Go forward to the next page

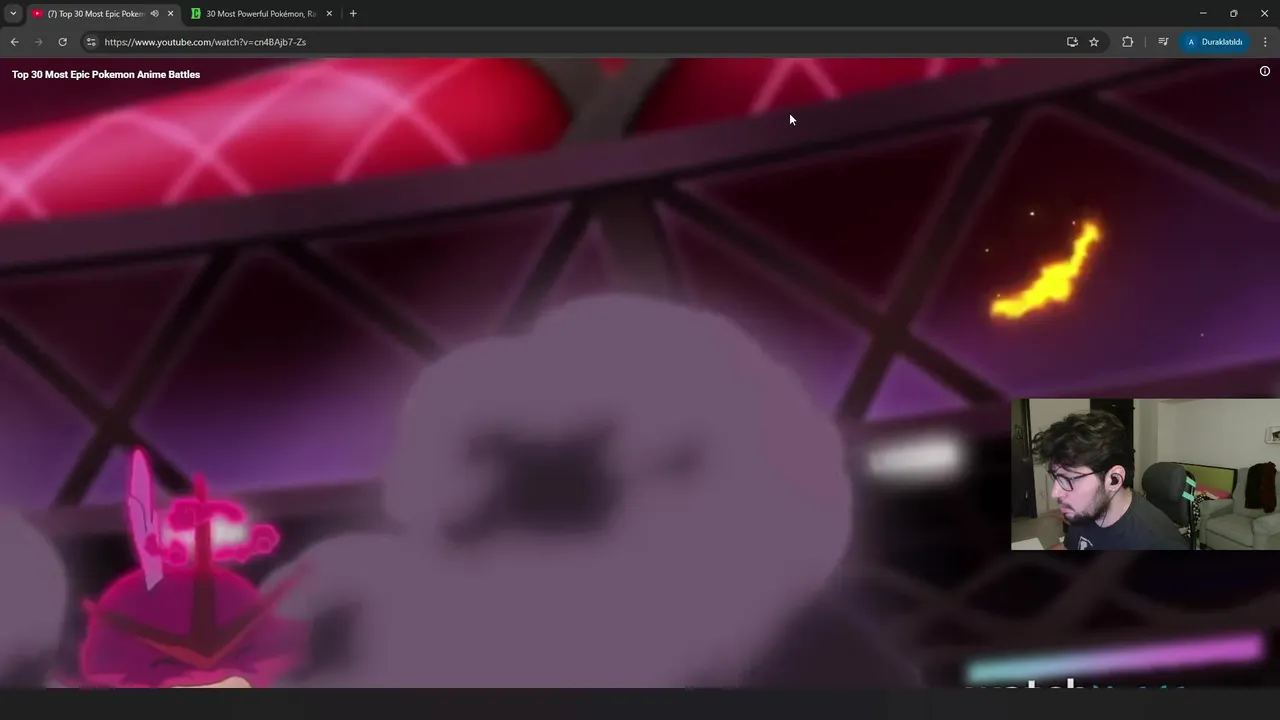(38, 42)
